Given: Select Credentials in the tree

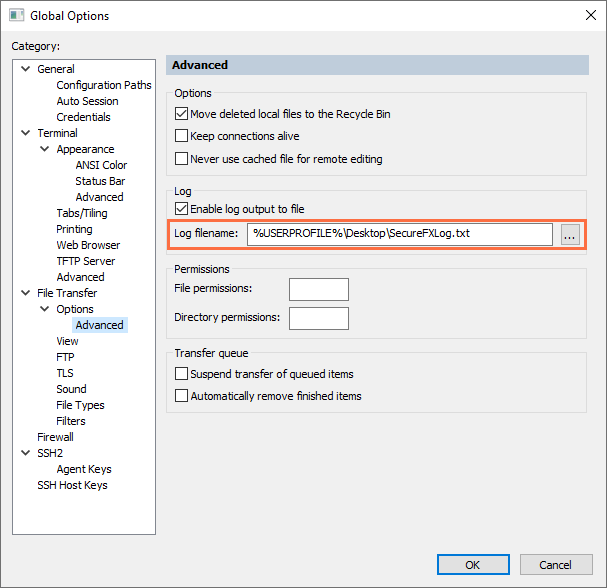Looking at the screenshot, I should (83, 117).
